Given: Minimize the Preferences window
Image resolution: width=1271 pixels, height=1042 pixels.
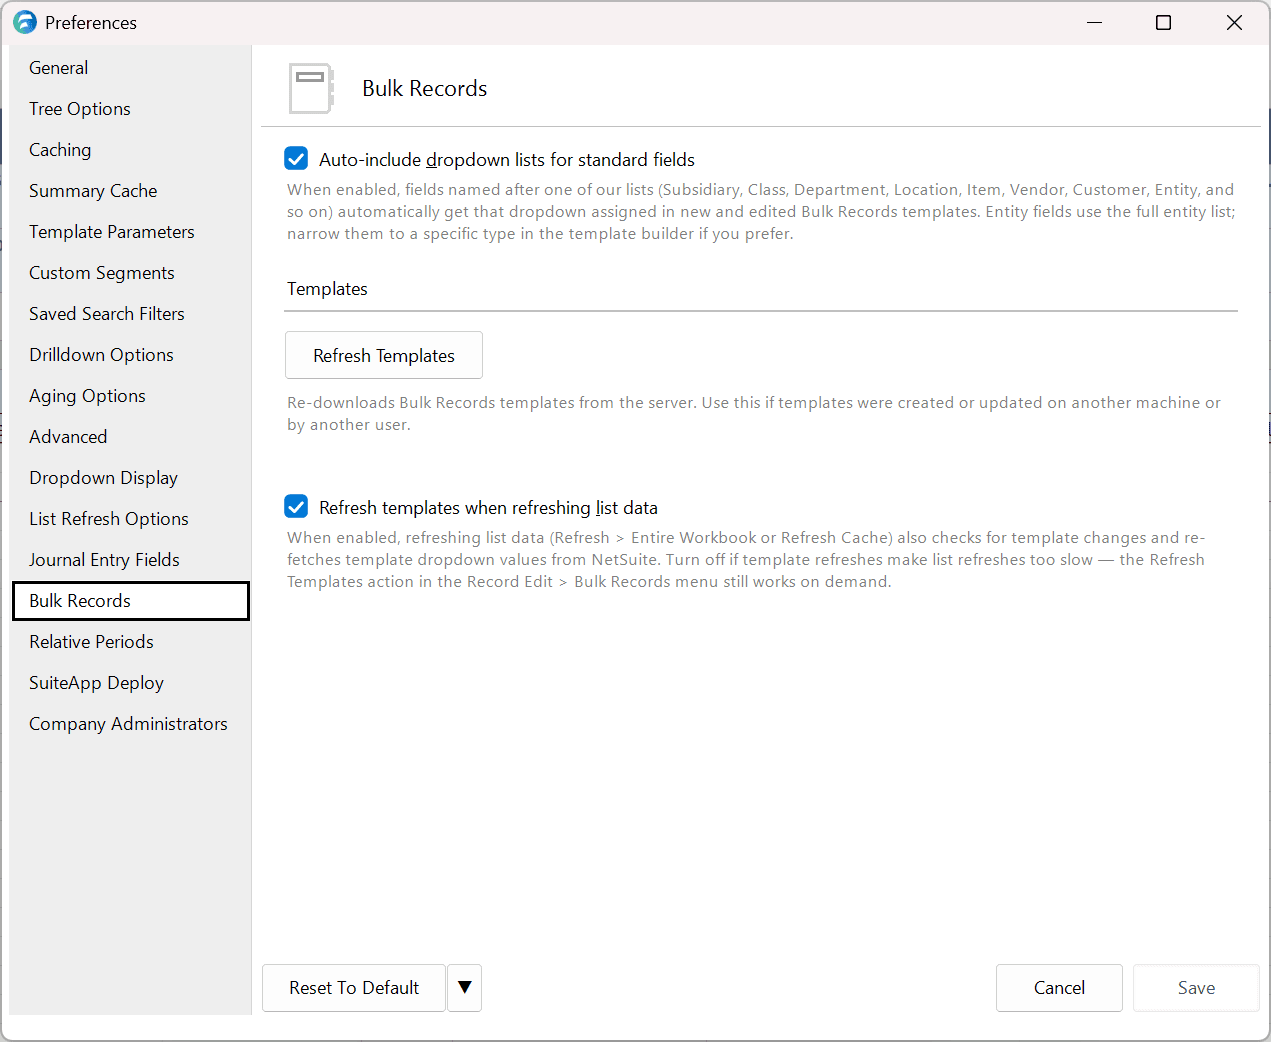Looking at the screenshot, I should click(1095, 22).
